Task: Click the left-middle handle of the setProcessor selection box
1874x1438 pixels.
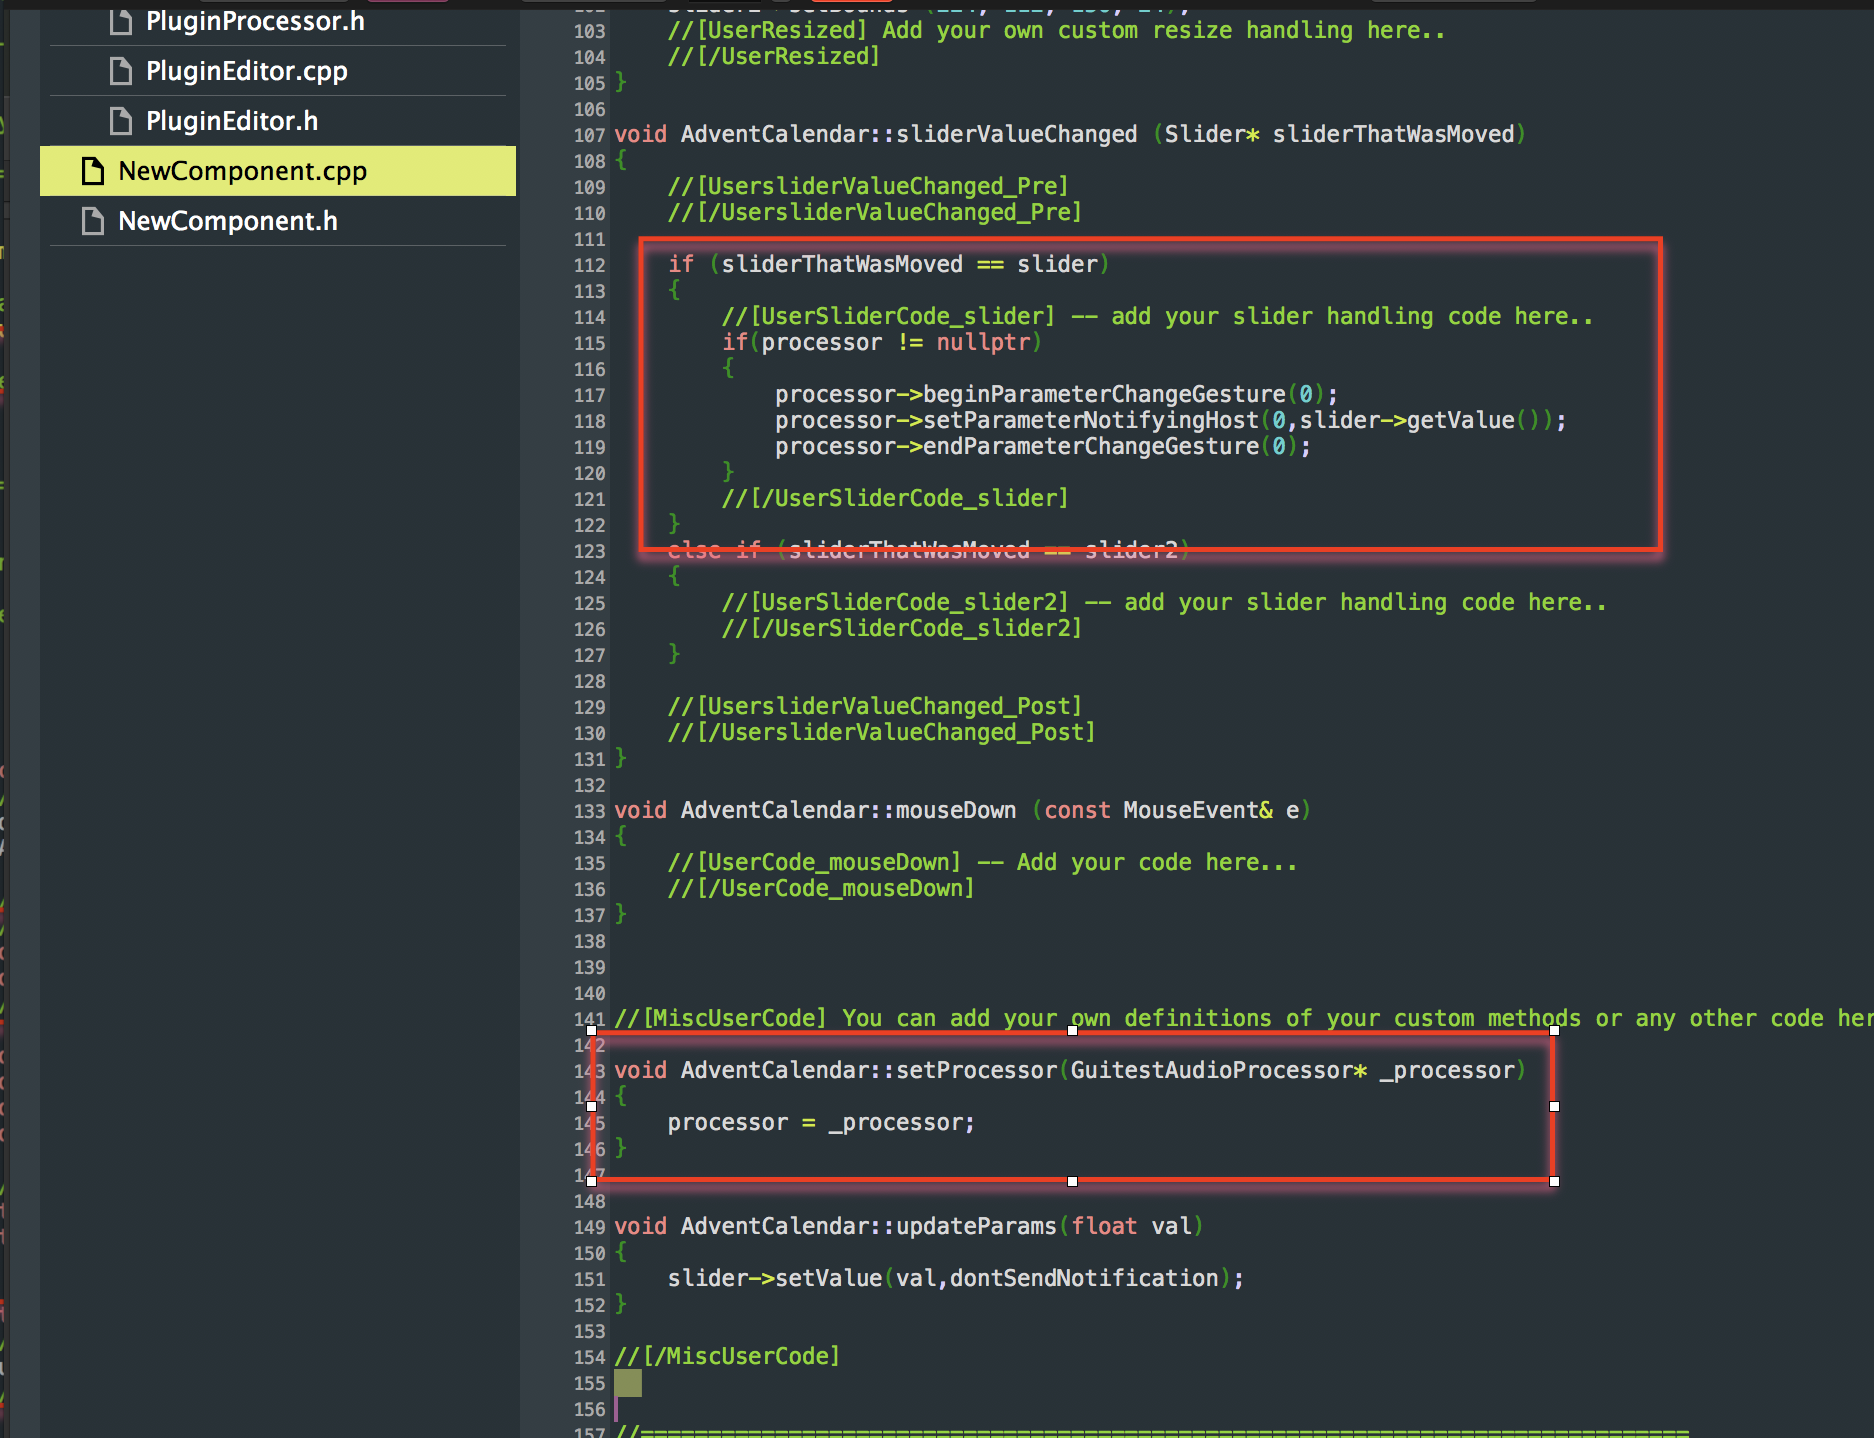Action: (592, 1106)
